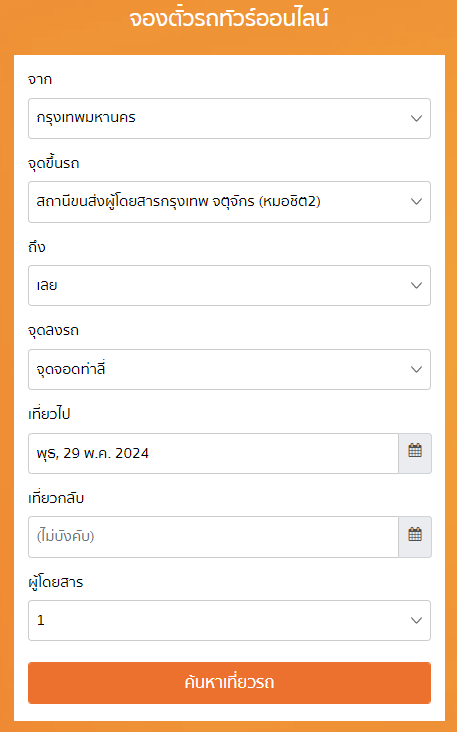This screenshot has height=732, width=457.
Task: Click the chevron arrow on passenger count field
Action: point(416,620)
